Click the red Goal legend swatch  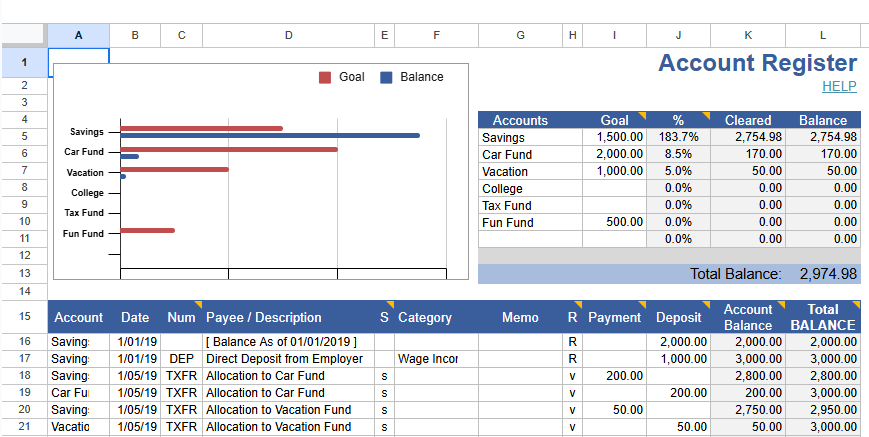coord(325,77)
